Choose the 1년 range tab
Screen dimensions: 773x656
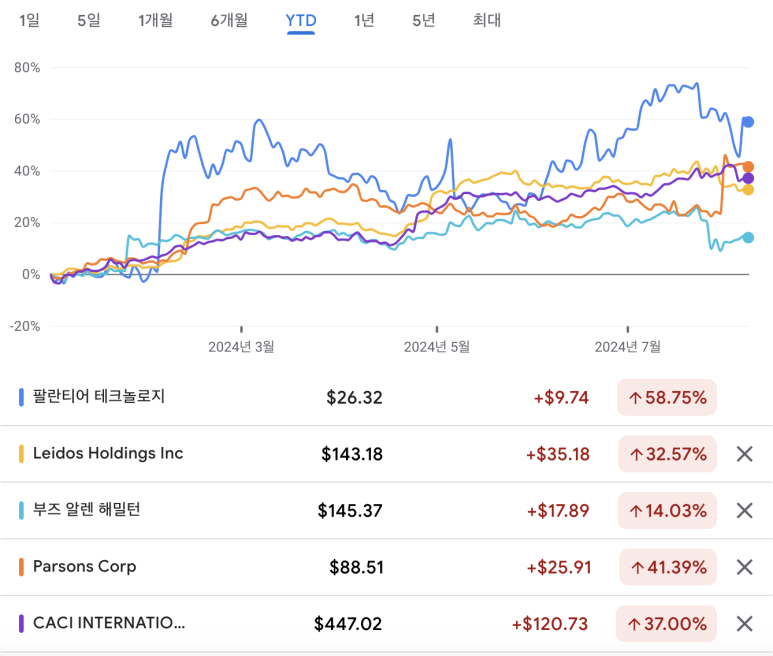tap(364, 20)
